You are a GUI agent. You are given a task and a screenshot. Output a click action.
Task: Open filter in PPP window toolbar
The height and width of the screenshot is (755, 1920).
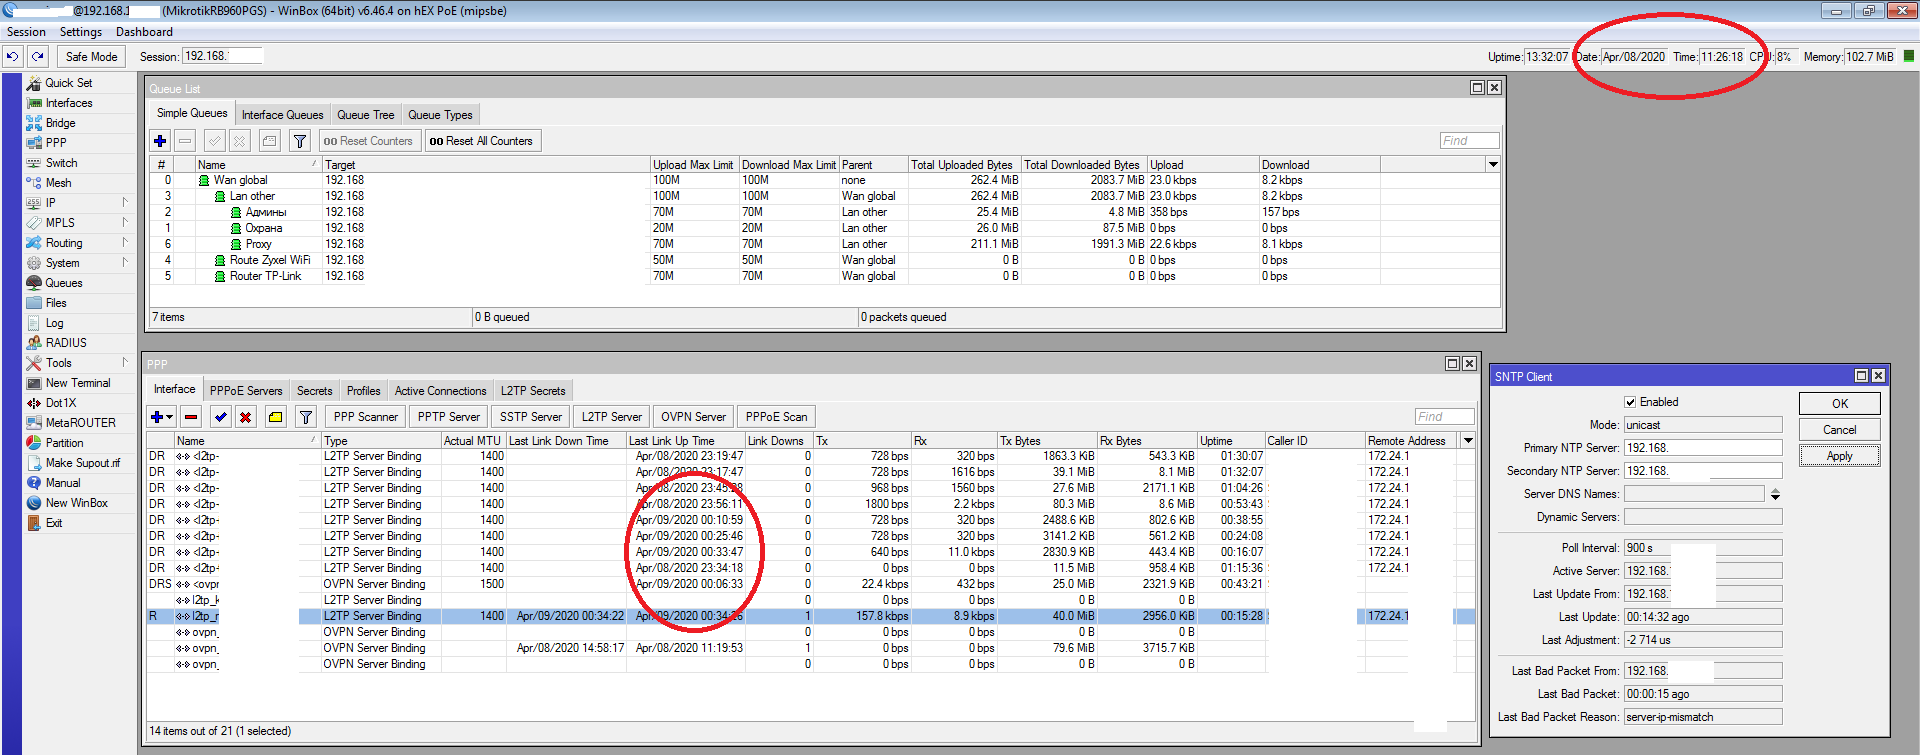(306, 417)
